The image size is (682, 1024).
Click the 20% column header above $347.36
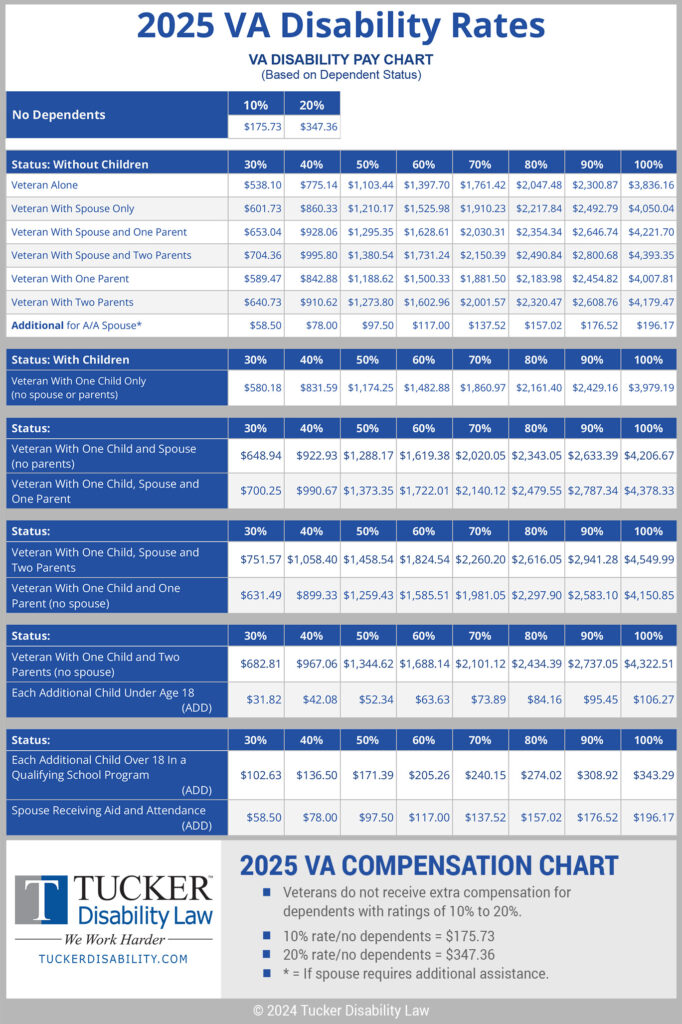click(x=312, y=104)
